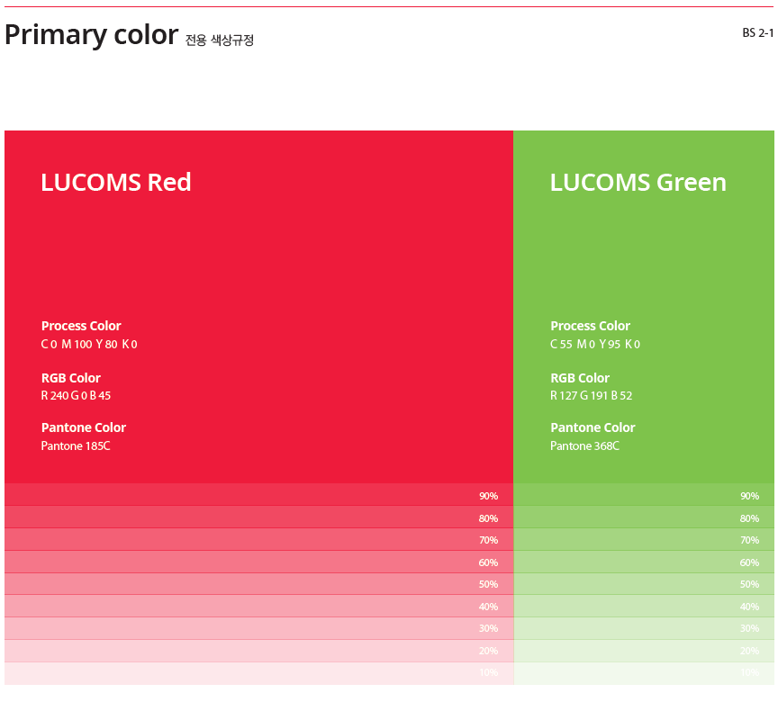Select the green 30% tint strip
This screenshot has width=778, height=720.
(644, 629)
